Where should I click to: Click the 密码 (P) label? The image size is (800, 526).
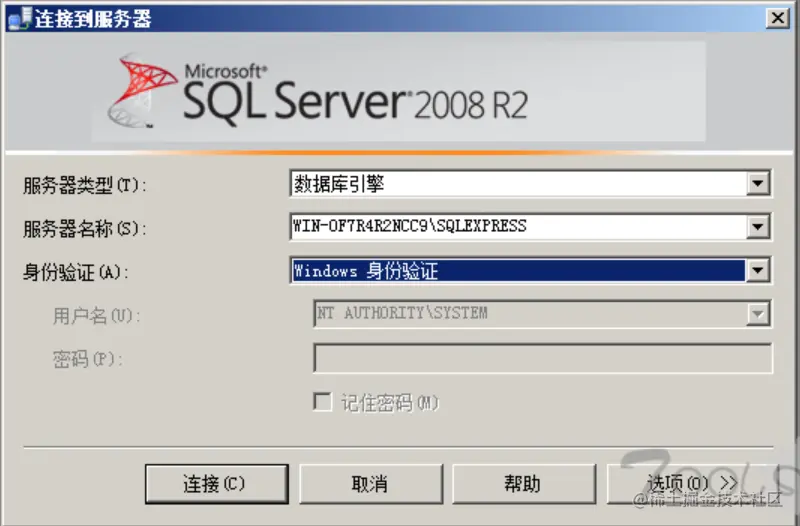[x=88, y=360]
